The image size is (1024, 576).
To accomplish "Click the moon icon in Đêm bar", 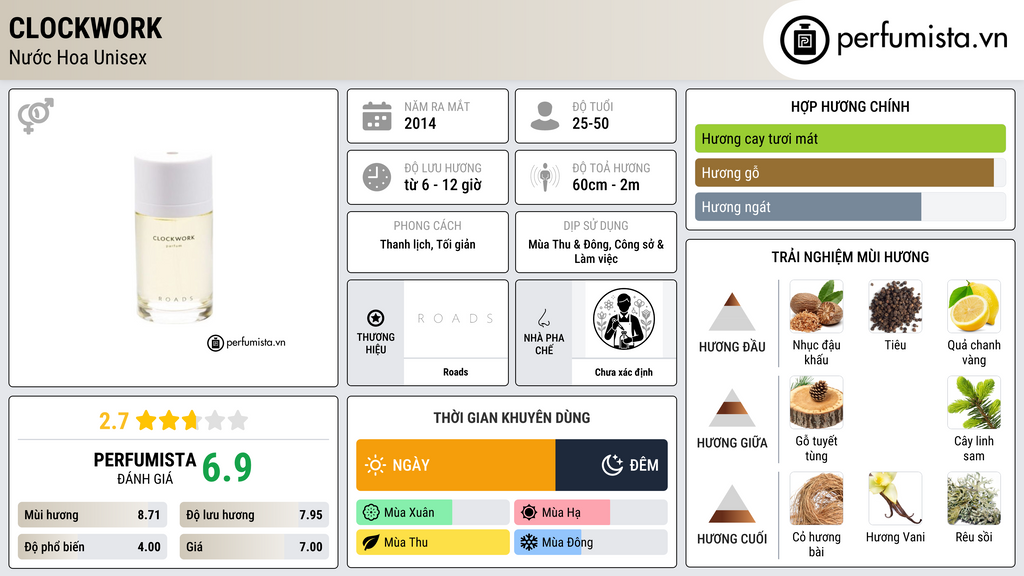I will [x=612, y=465].
